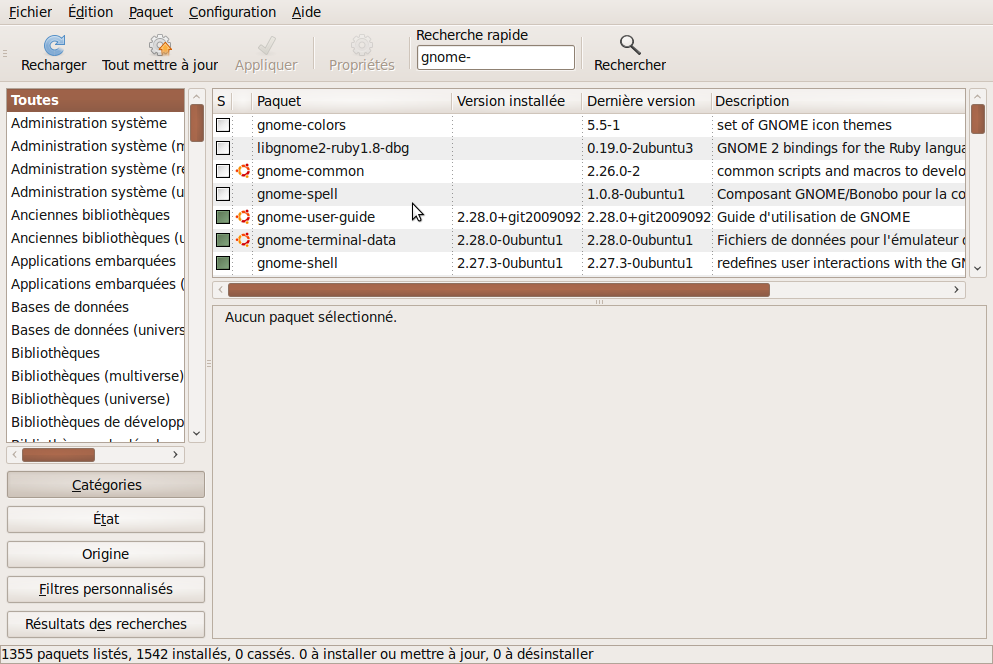This screenshot has height=664, width=993.
Task: Mark the gnome-spell package checkbox
Action: pos(223,194)
